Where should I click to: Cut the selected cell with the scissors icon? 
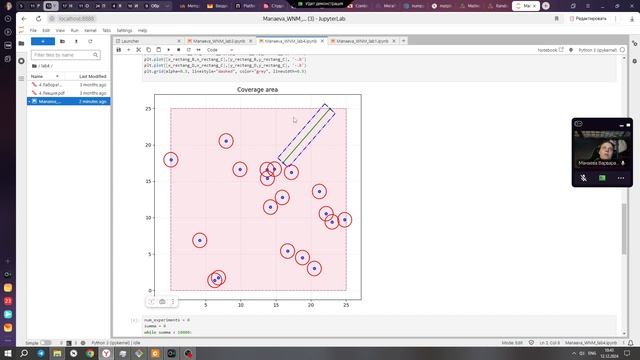point(138,50)
